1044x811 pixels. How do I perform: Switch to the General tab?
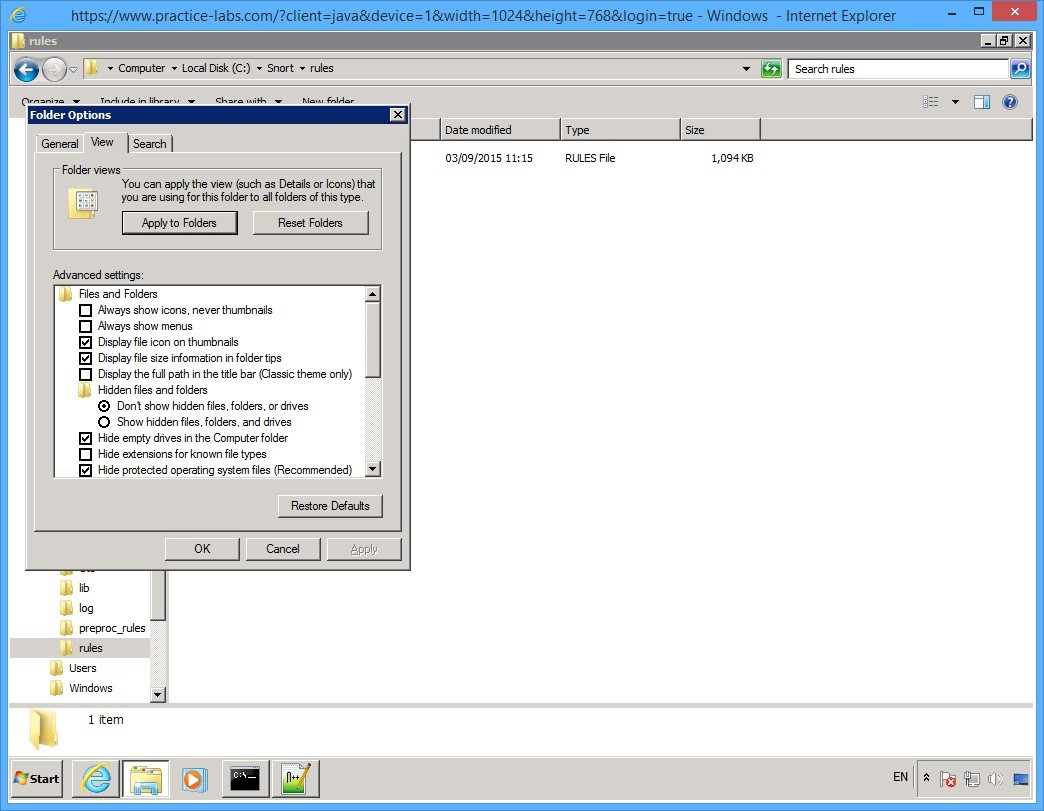59,143
